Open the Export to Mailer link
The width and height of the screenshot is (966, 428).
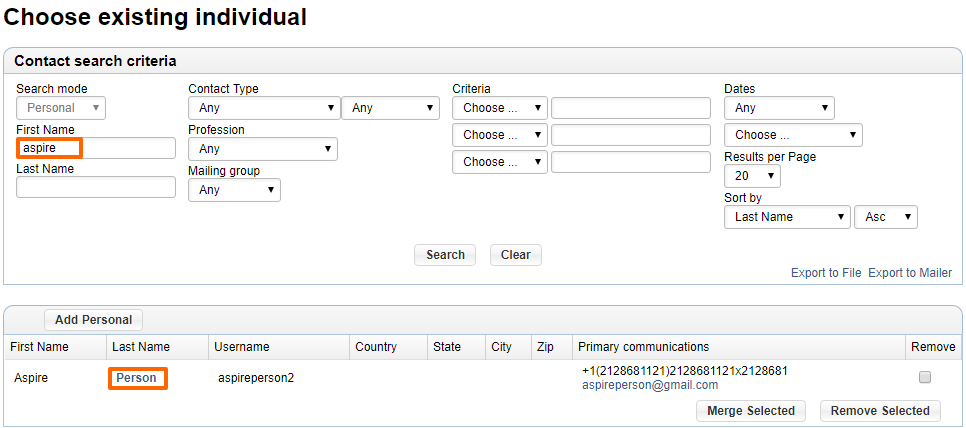point(910,273)
